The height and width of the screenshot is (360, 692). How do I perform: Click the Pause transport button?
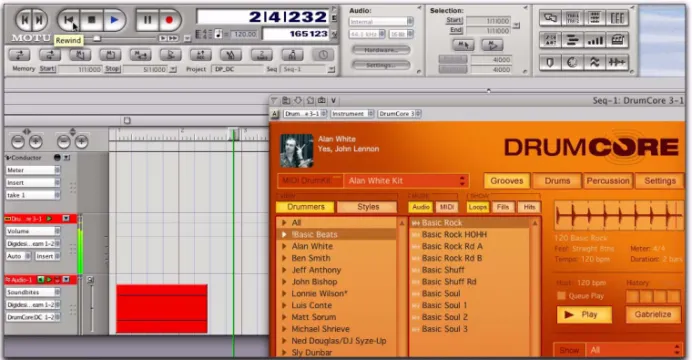[x=147, y=20]
